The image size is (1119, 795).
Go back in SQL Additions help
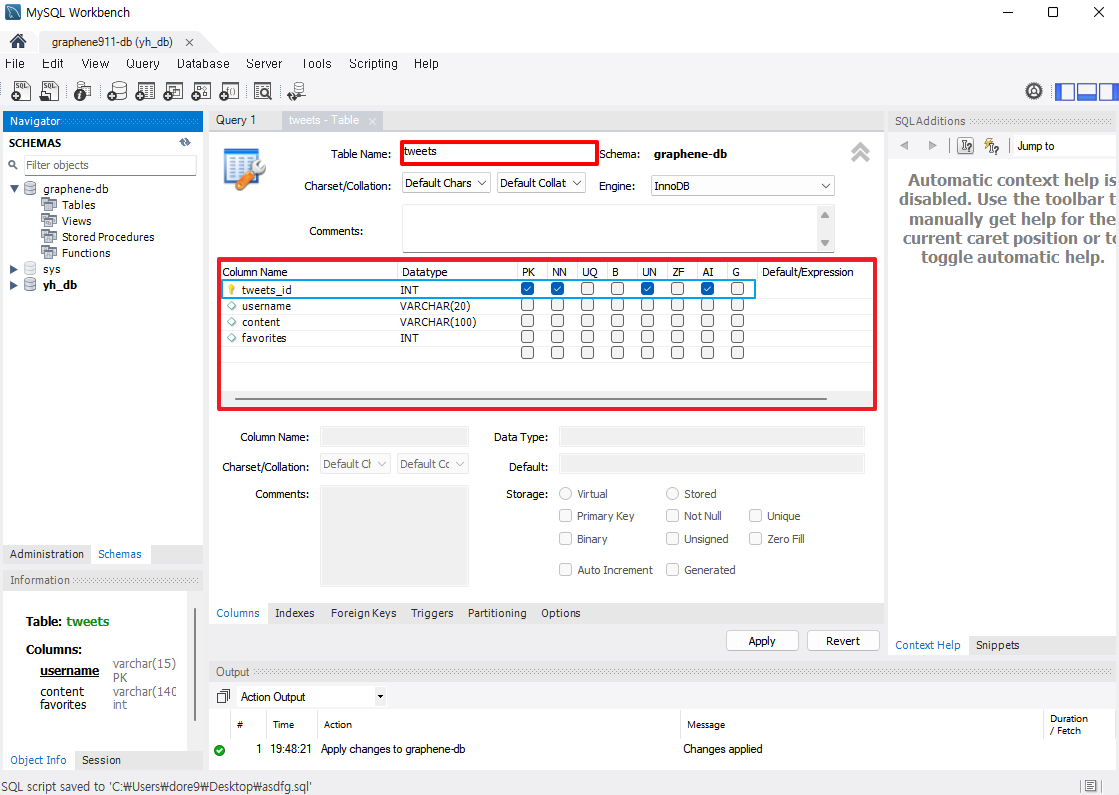click(x=904, y=146)
